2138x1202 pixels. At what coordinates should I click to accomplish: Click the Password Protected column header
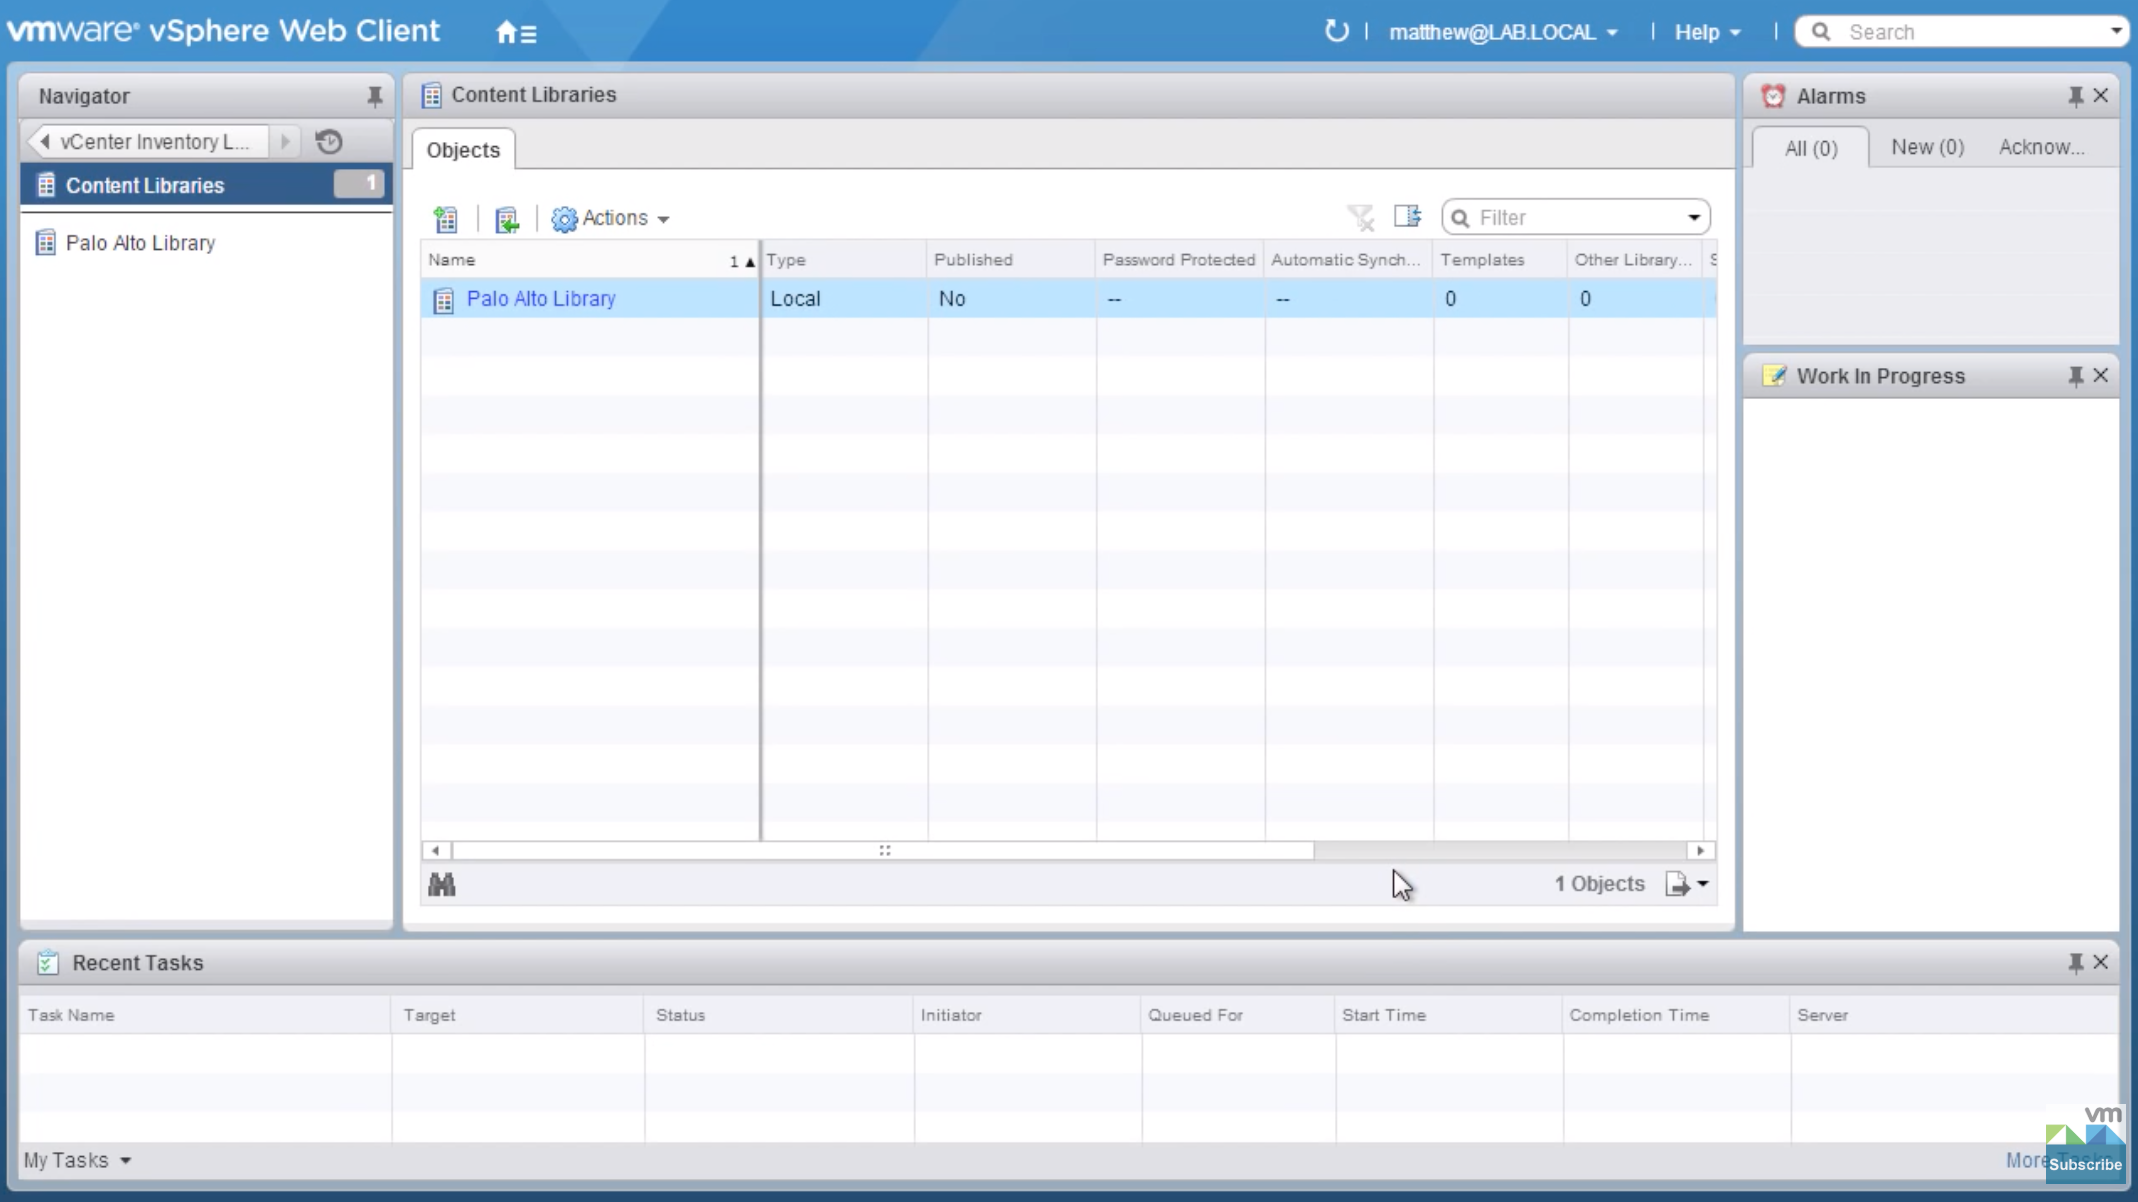[x=1179, y=260]
